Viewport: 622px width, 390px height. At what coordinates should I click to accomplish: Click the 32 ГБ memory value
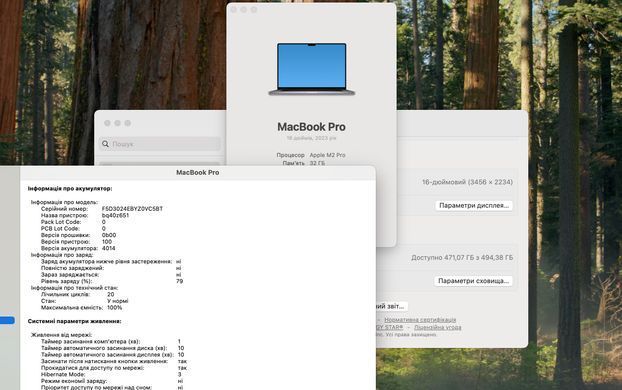tap(317, 163)
